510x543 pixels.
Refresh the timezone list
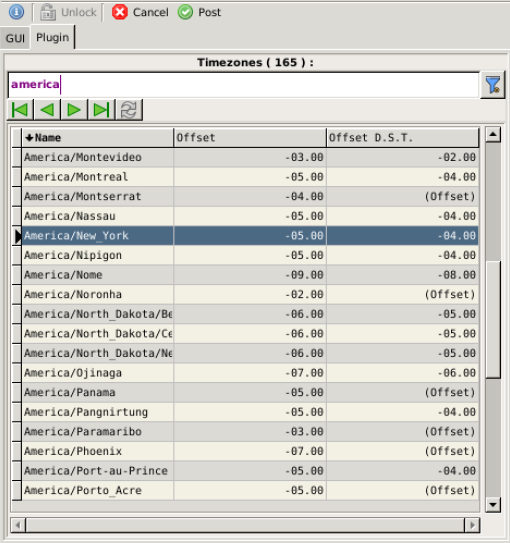click(129, 110)
